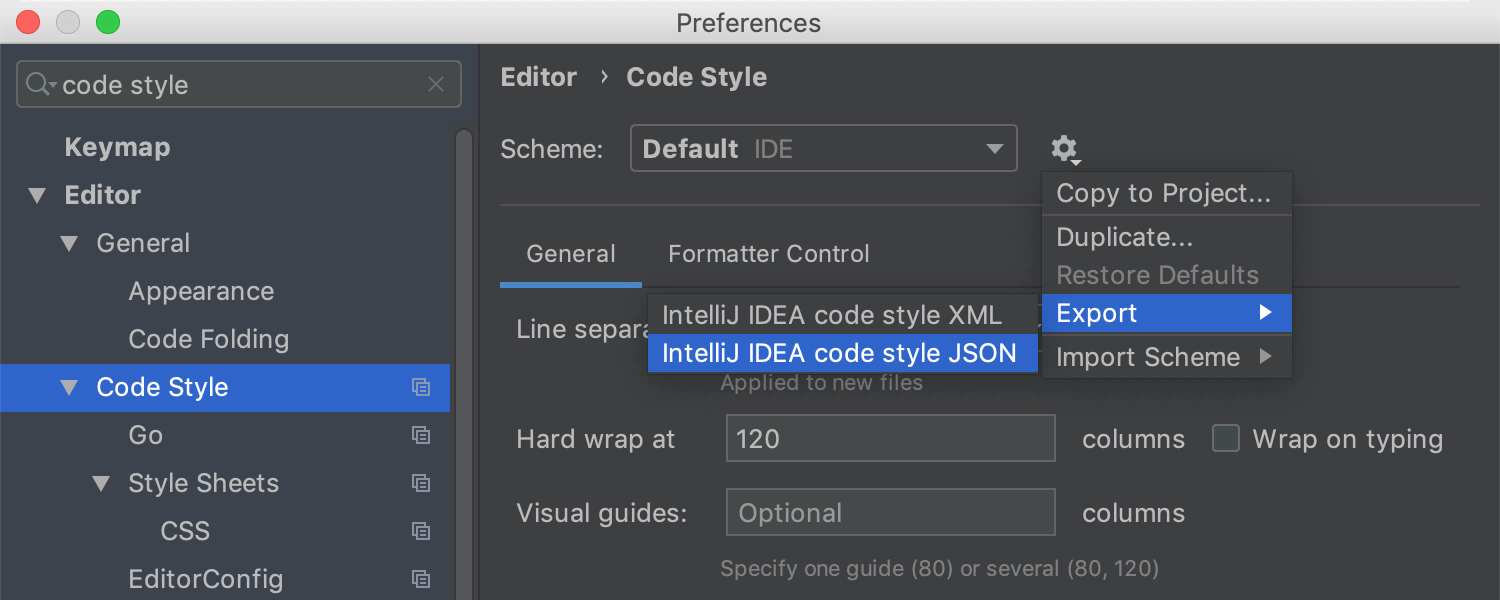This screenshot has width=1500, height=600.
Task: Click project-level icon beside CSS
Action: pyautogui.click(x=421, y=532)
